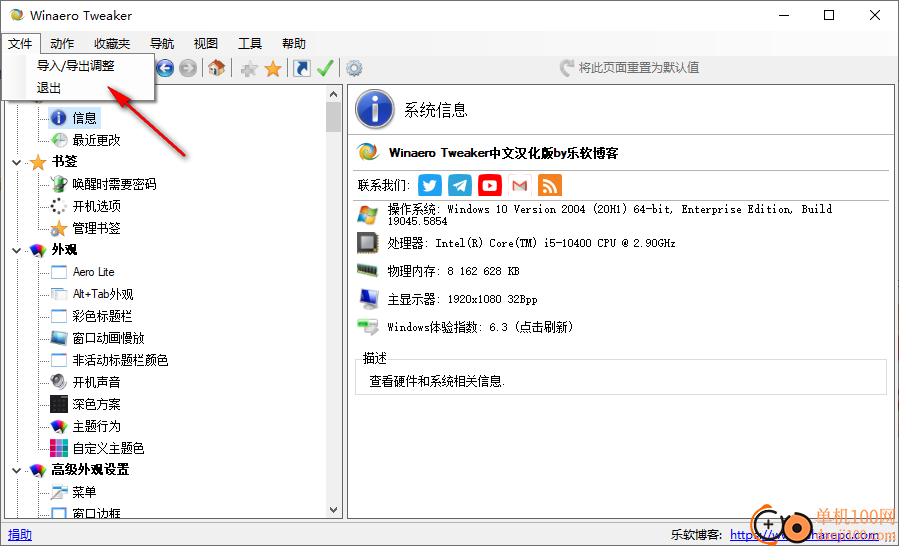
Task: Open the YouTube contact icon
Action: coord(490,185)
